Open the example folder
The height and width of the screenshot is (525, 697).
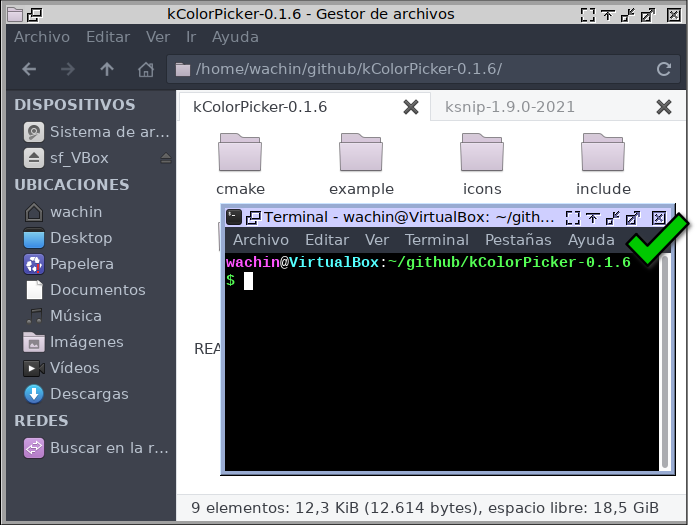[361, 164]
